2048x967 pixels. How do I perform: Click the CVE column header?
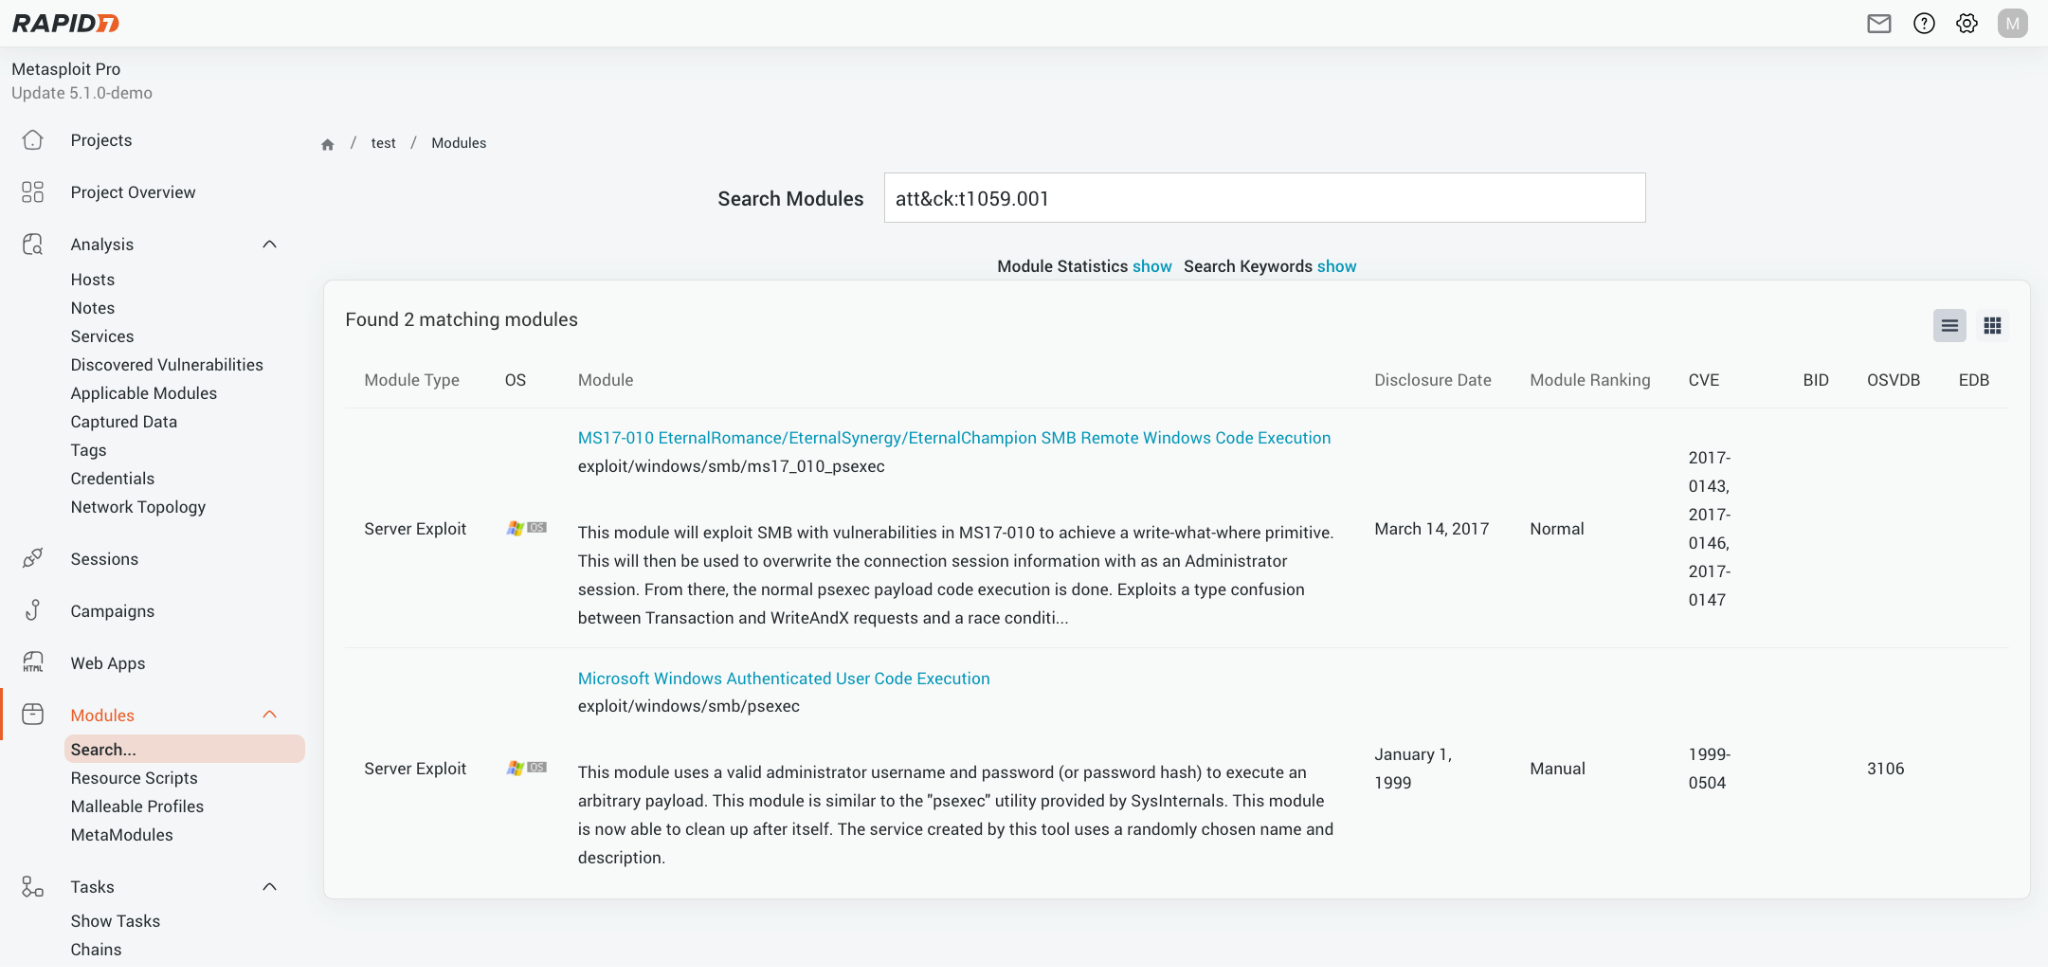click(x=1704, y=380)
